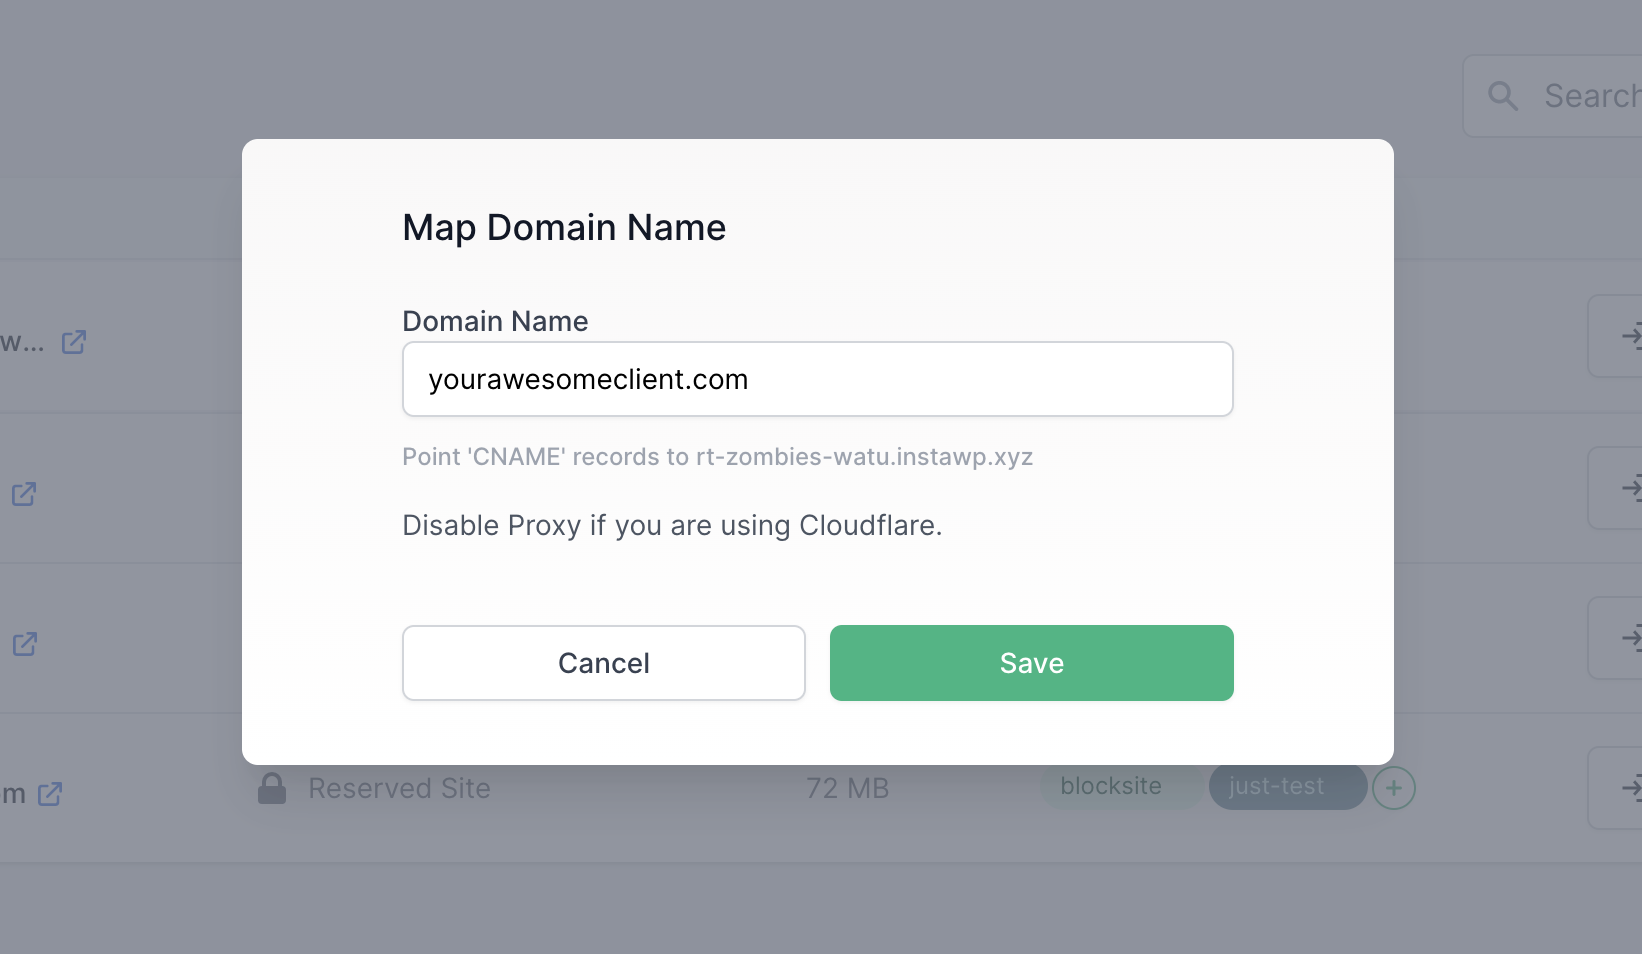The image size is (1642, 954).
Task: Click the 'Disable Proxy if you are using Cloudflare' note
Action: tap(672, 525)
